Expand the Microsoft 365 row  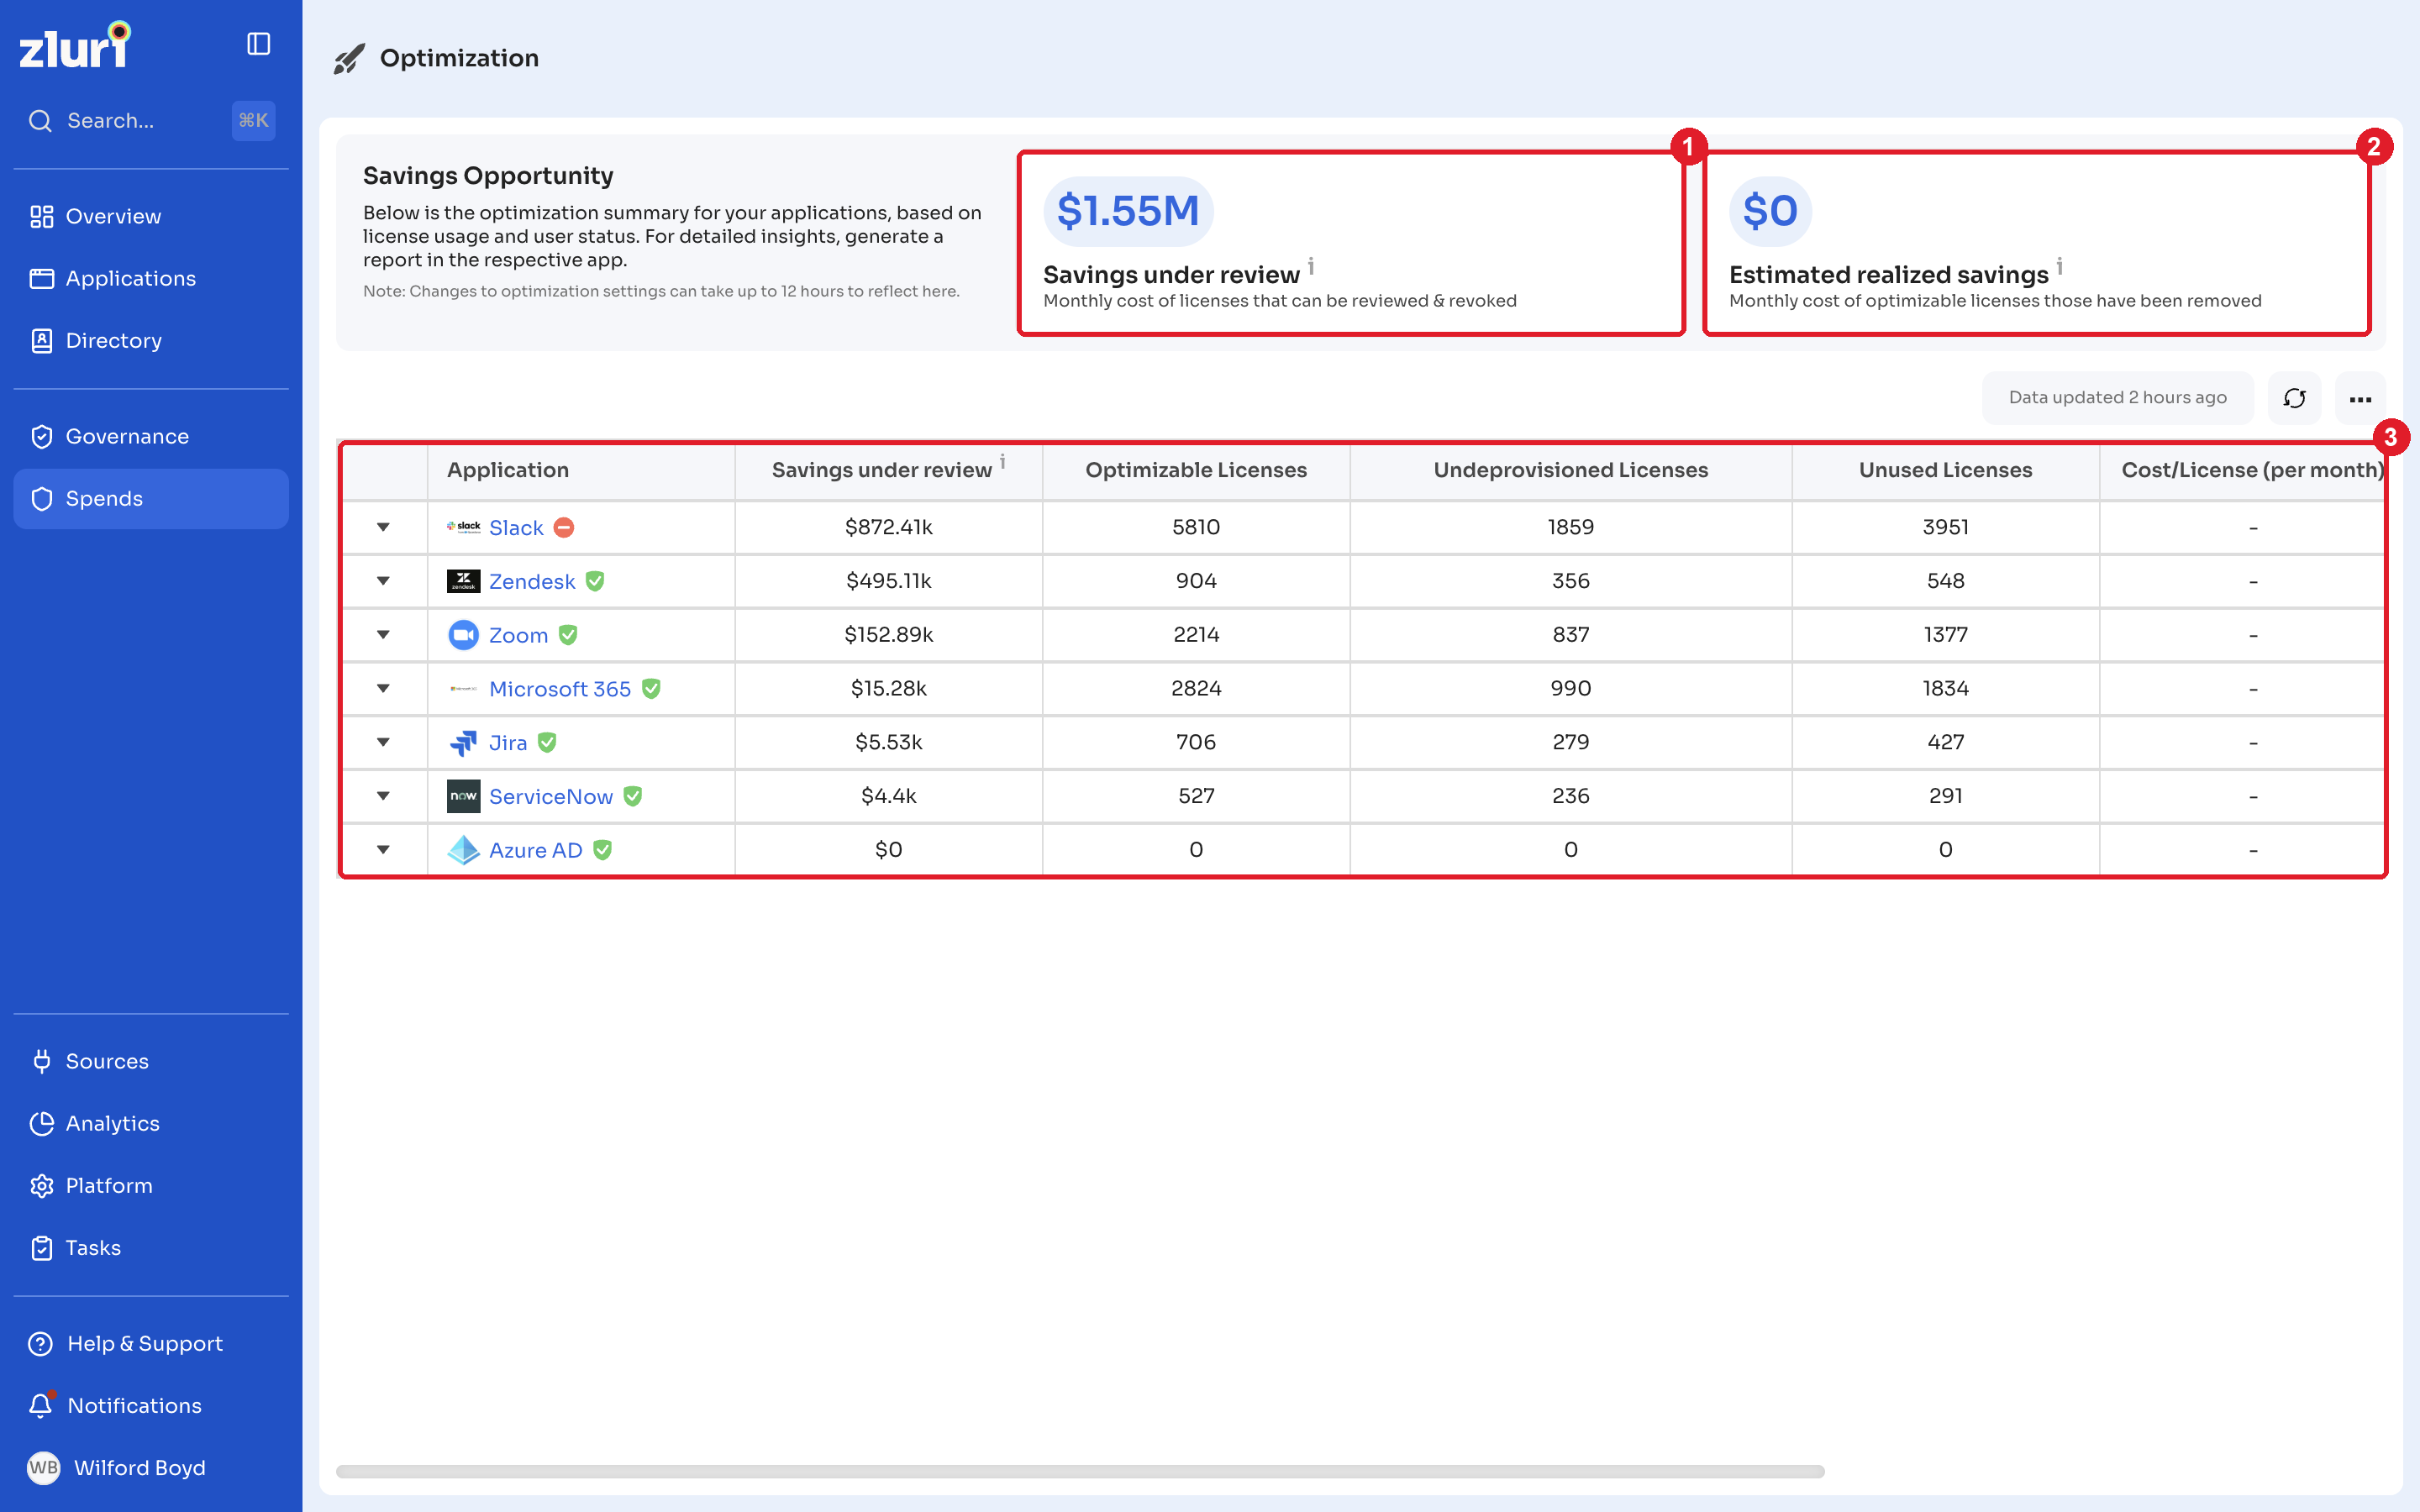[x=383, y=689]
